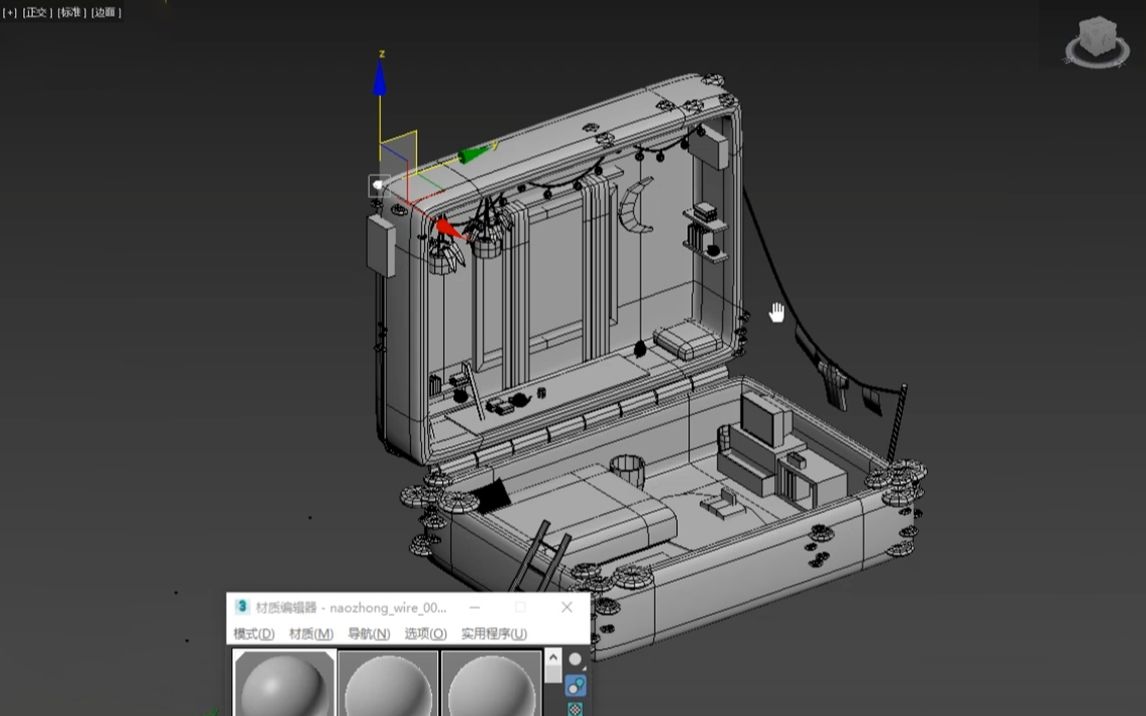Image resolution: width=1146 pixels, height=716 pixels.
Task: Open the 模式(D) menu in material editor
Action: coord(258,633)
